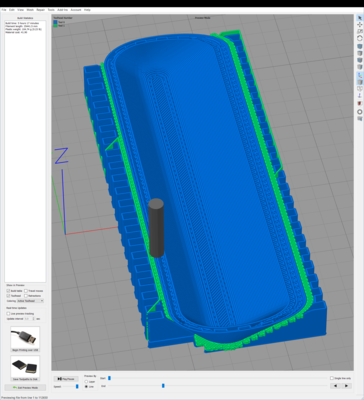Click Exit Preview Mode button
The width and height of the screenshot is (364, 400).
25,388
